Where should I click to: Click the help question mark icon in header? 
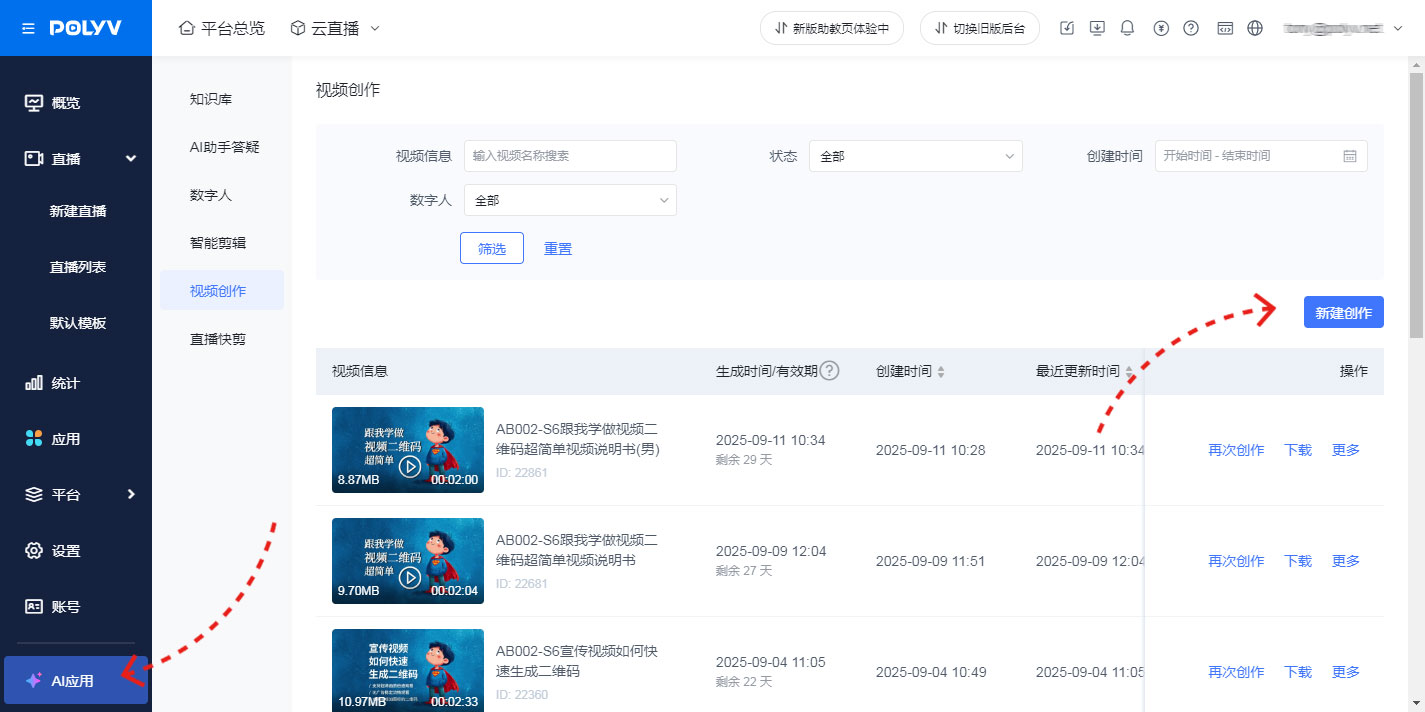1190,28
